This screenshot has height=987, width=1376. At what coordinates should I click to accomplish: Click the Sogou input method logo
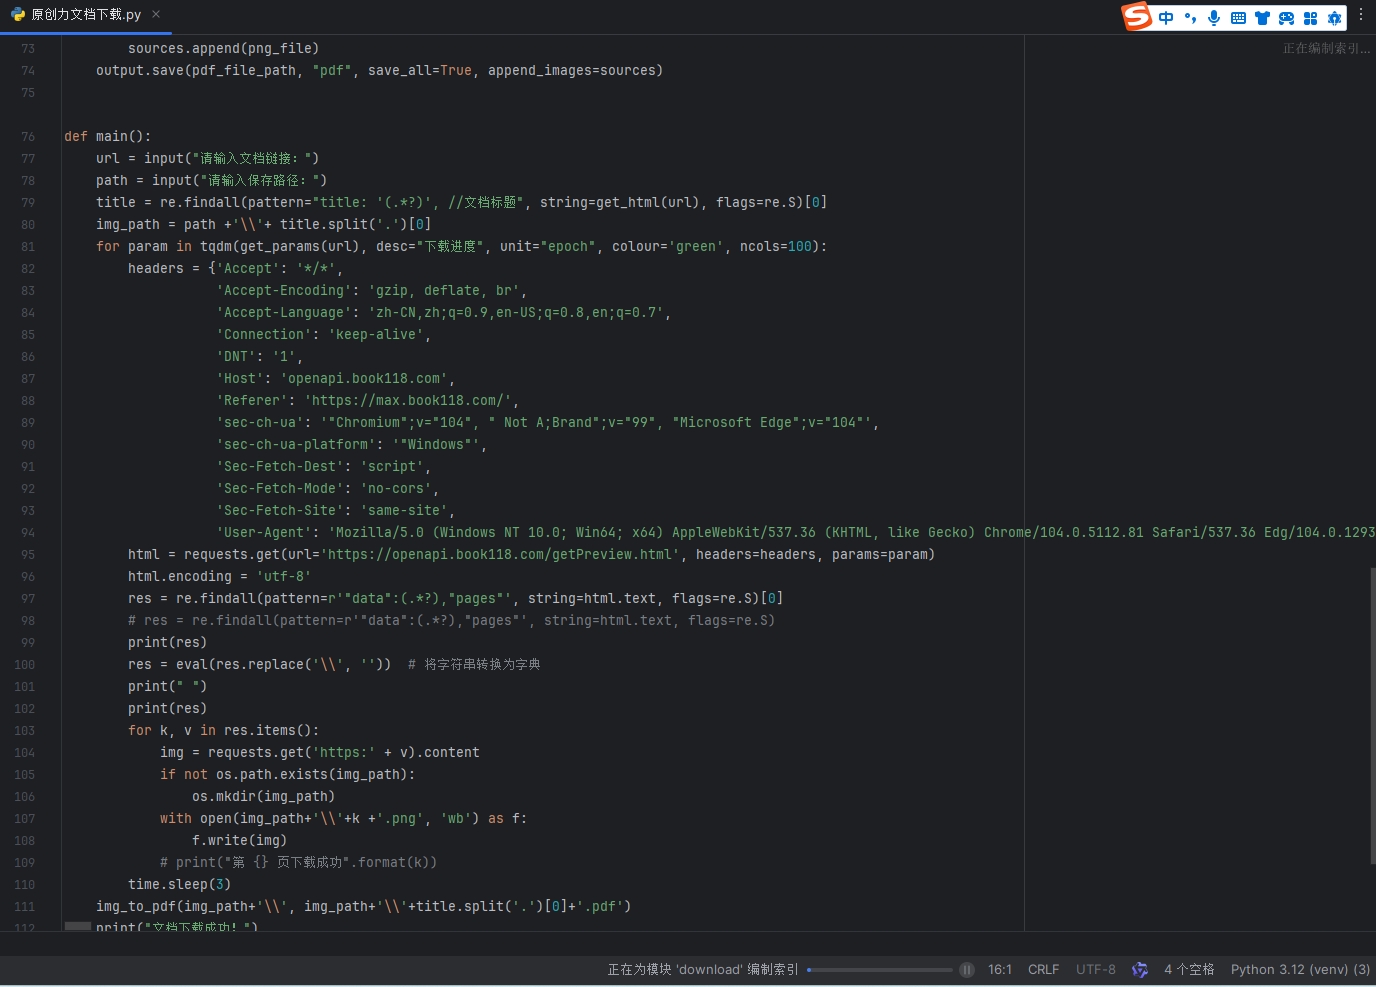point(1137,17)
